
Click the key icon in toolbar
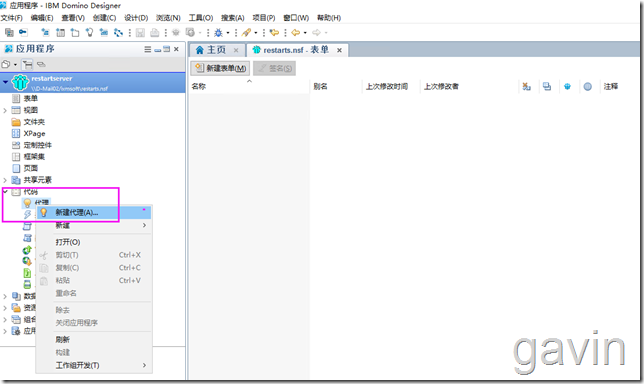click(x=23, y=32)
